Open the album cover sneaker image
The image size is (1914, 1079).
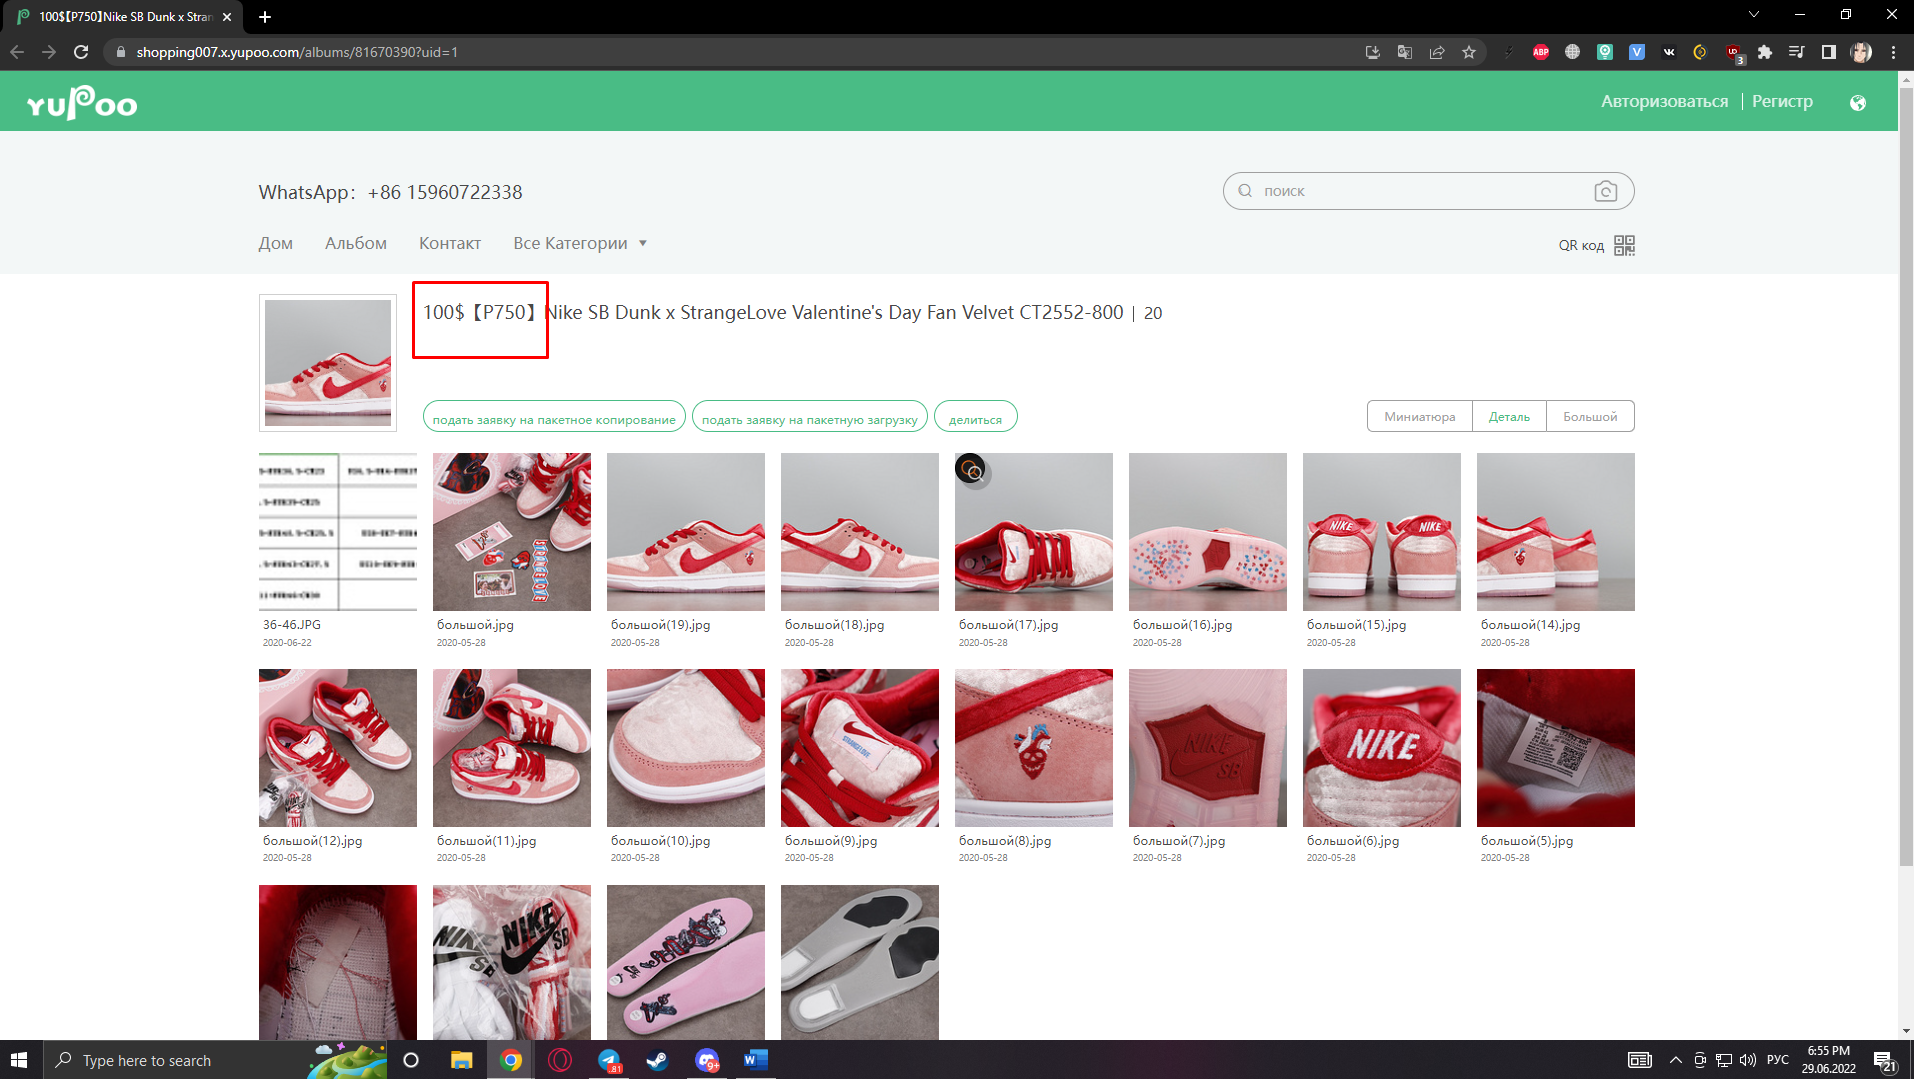(x=328, y=363)
